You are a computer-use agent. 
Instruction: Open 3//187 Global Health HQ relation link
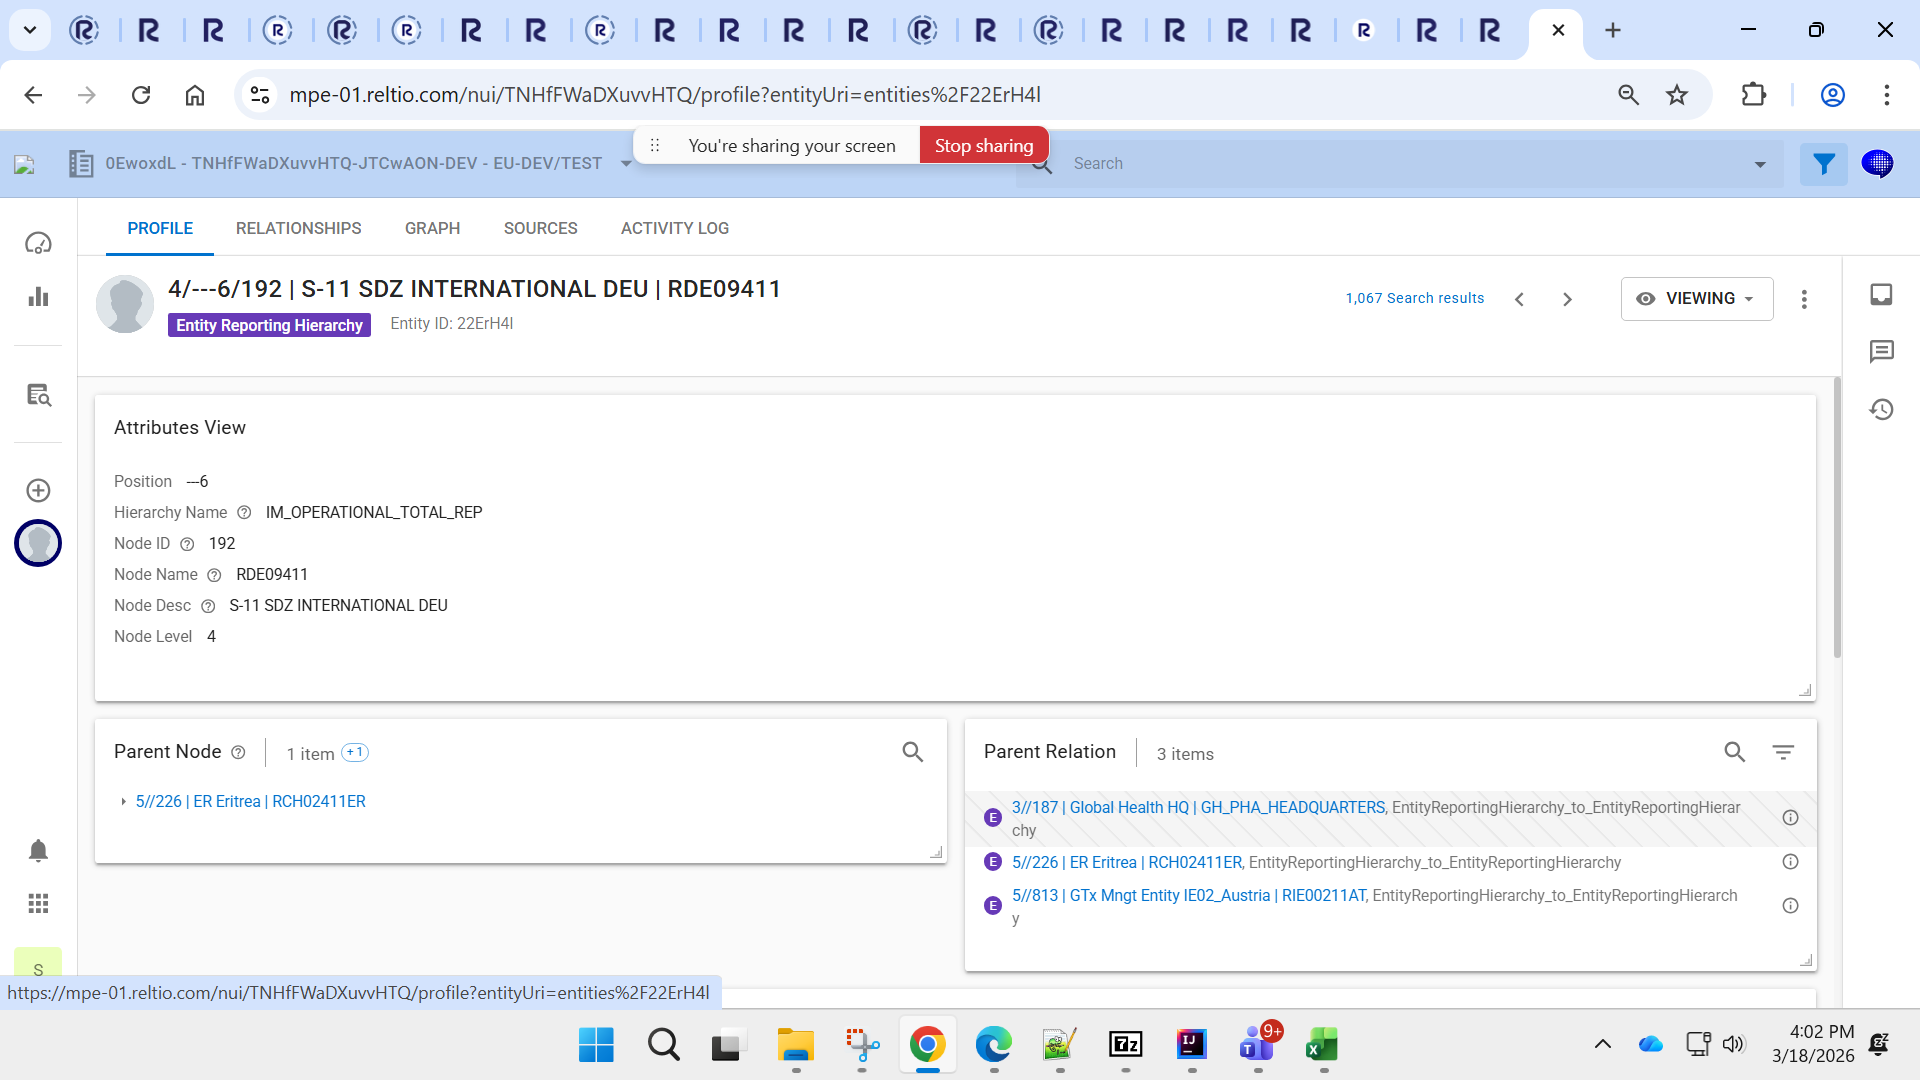[1198, 807]
